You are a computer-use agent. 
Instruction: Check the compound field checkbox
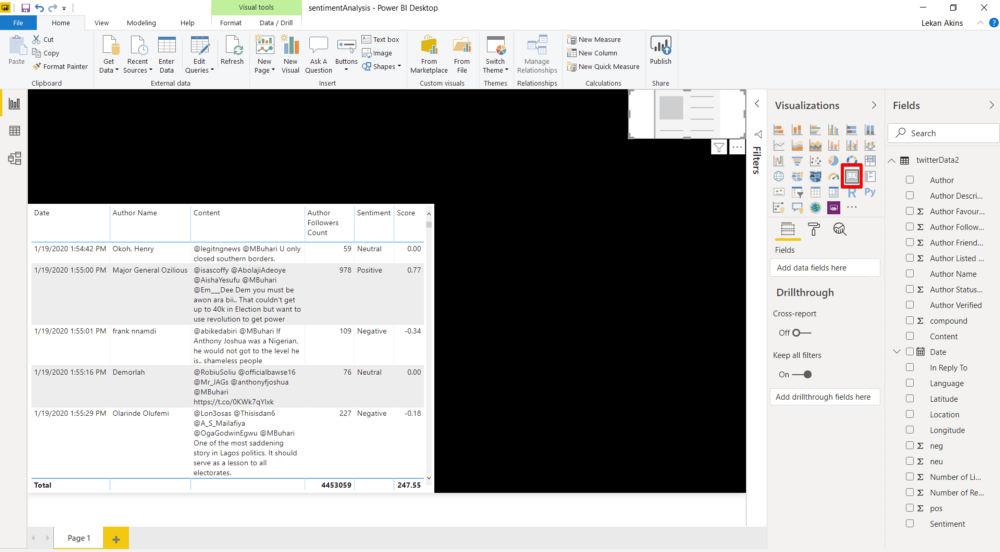[910, 321]
